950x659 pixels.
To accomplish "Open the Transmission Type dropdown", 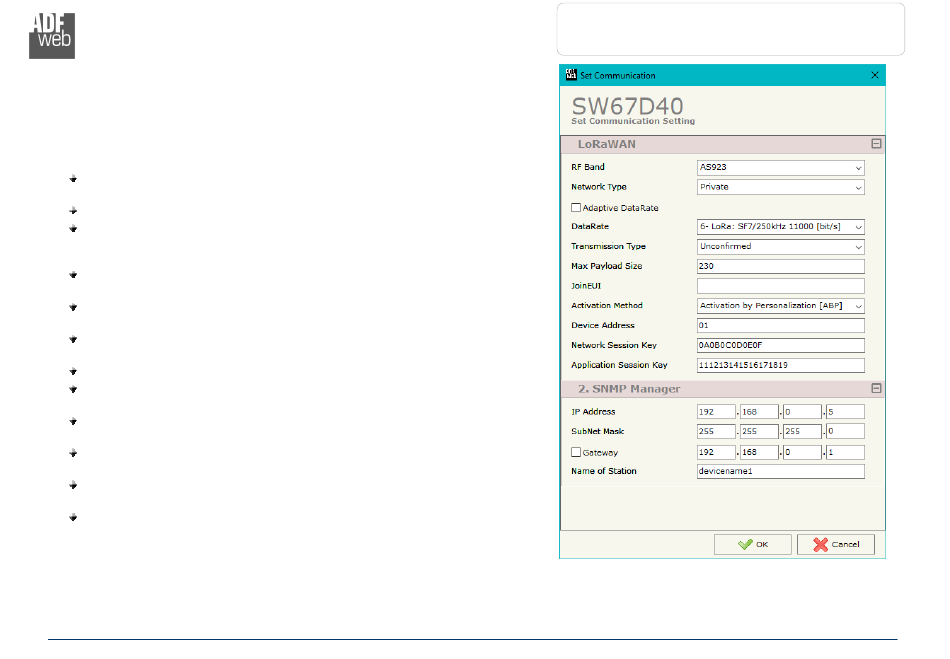I will point(780,247).
